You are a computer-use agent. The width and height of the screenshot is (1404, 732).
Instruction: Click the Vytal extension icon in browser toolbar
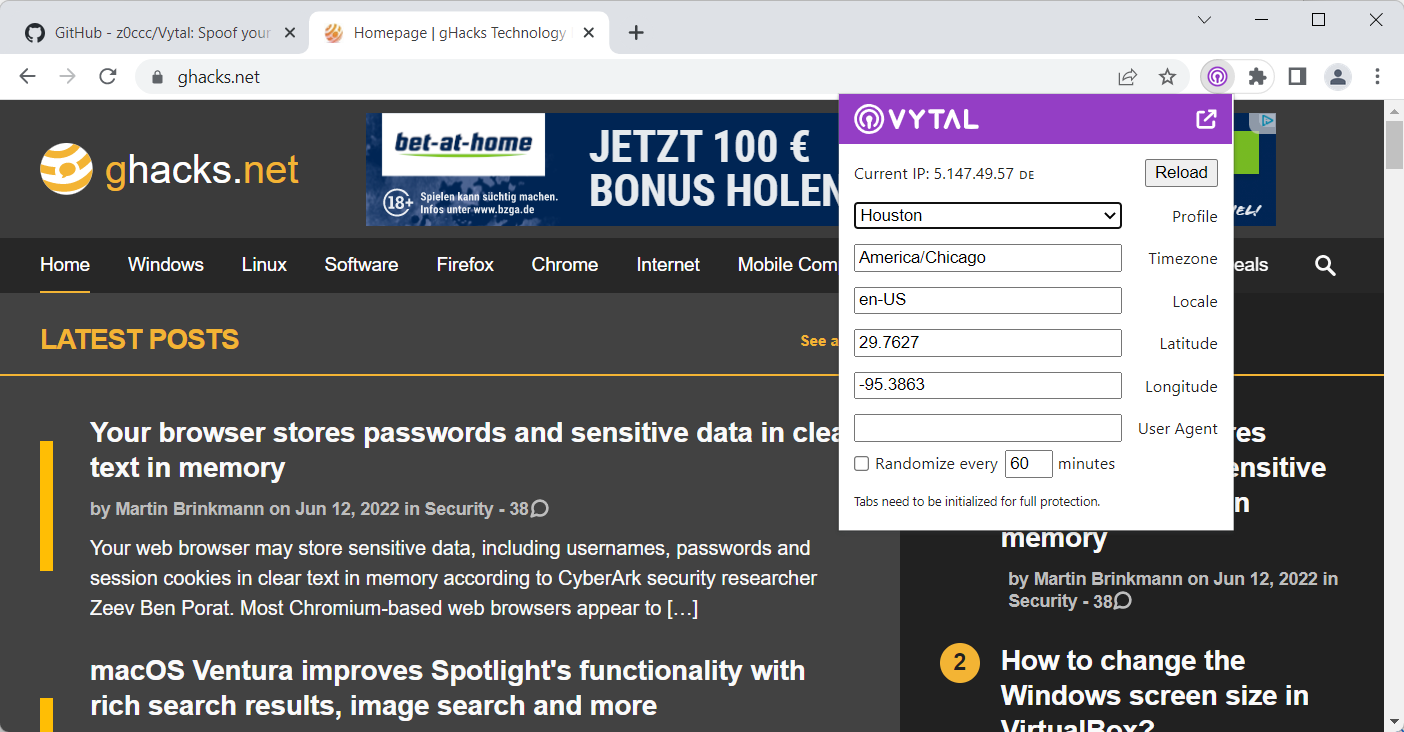coord(1217,76)
